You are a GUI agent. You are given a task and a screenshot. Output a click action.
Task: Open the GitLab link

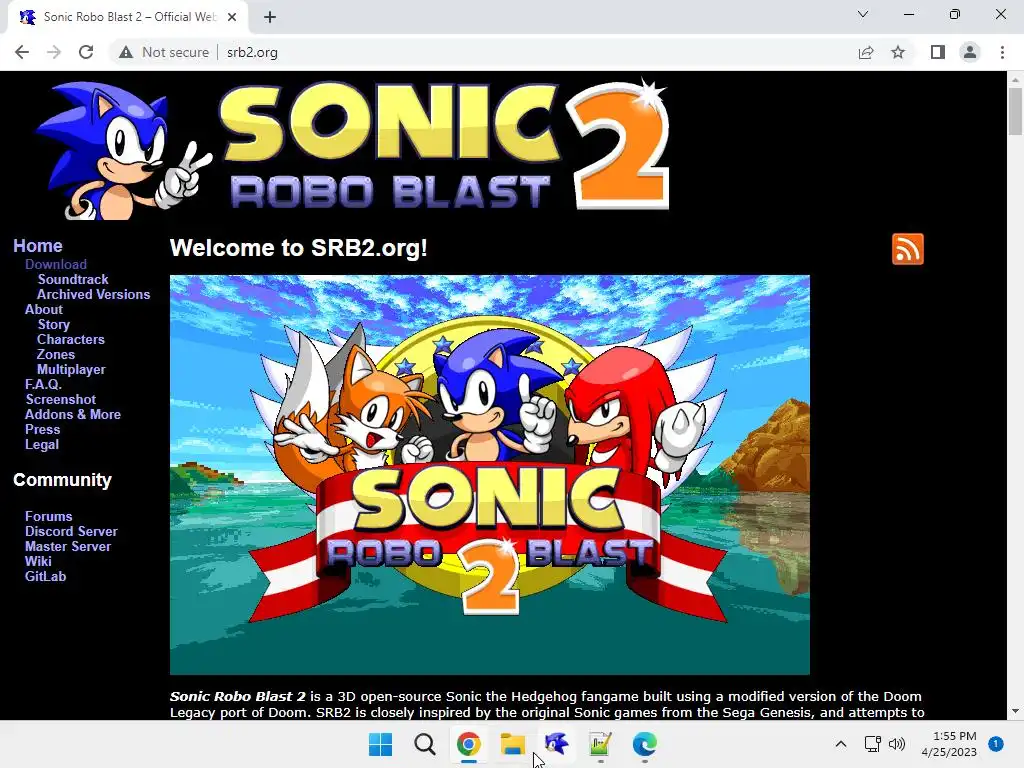(x=45, y=576)
